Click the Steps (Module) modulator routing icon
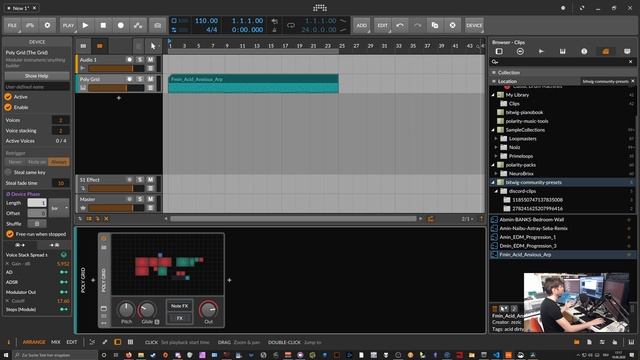The height and width of the screenshot is (360, 640). [64, 309]
